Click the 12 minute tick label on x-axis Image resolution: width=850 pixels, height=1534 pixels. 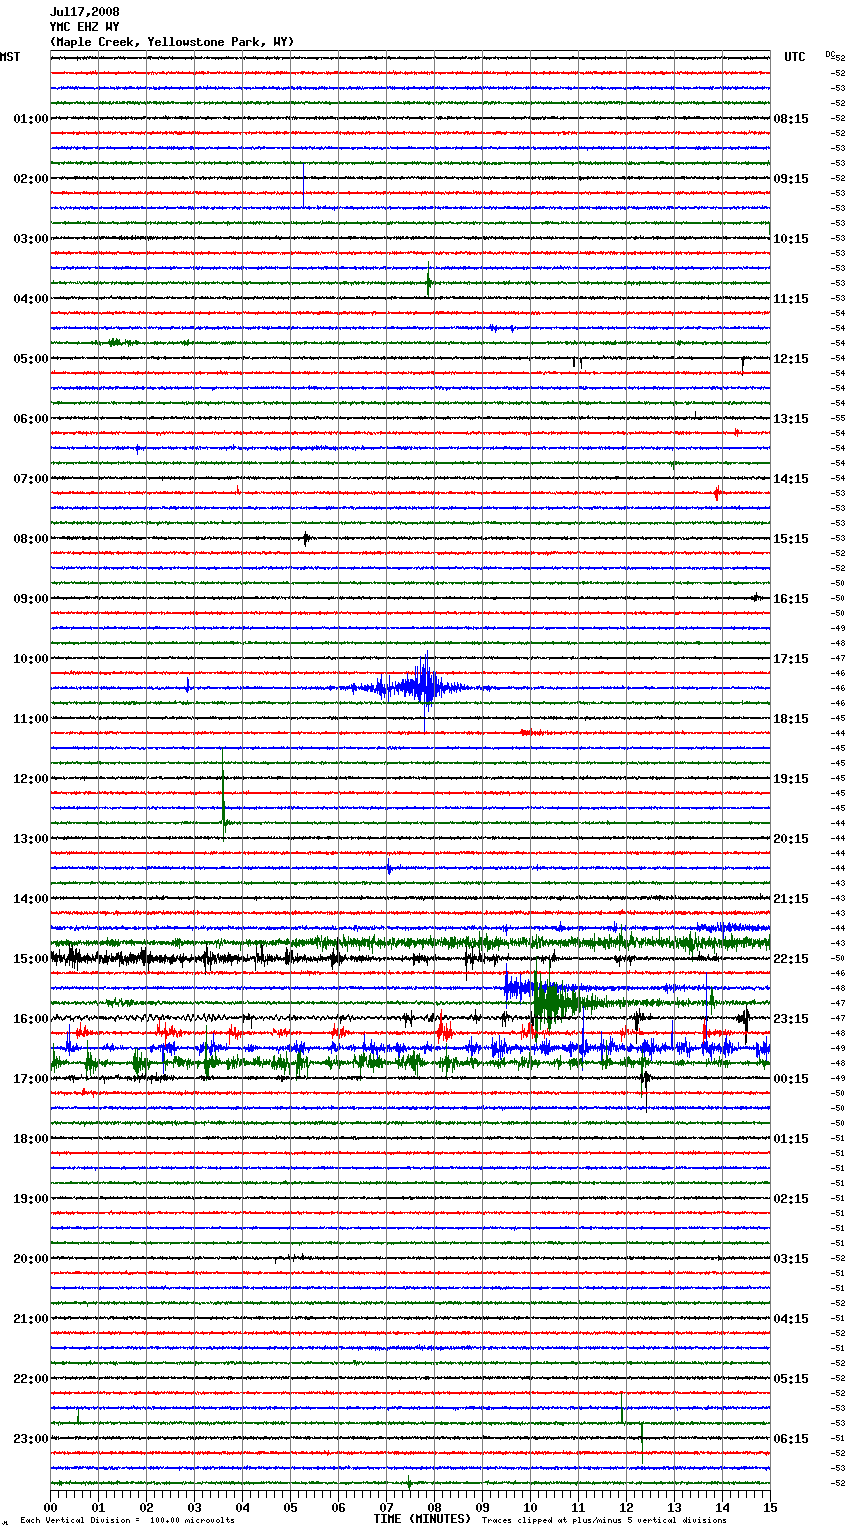click(x=627, y=1507)
